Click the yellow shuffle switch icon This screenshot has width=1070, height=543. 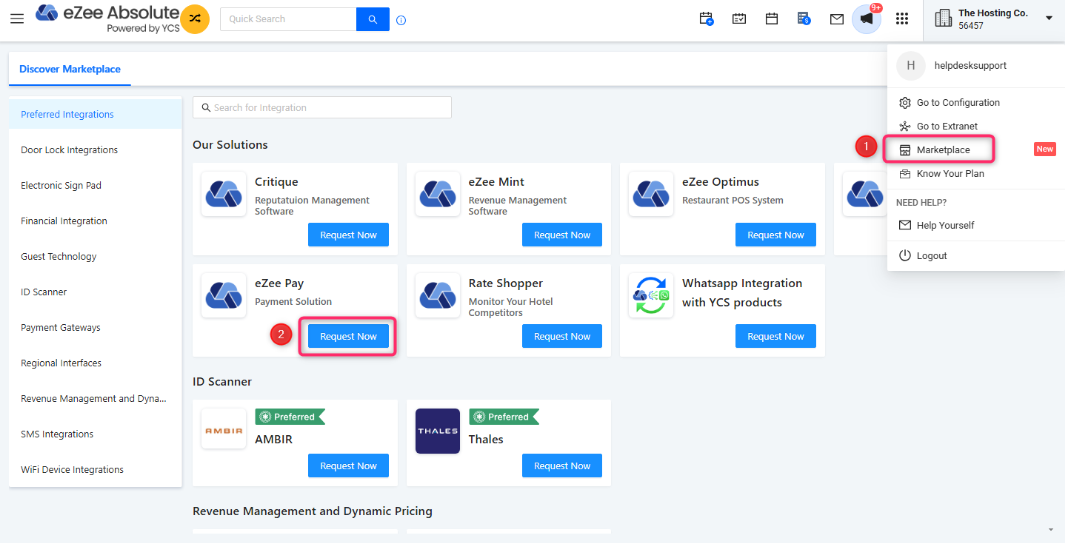(195, 19)
